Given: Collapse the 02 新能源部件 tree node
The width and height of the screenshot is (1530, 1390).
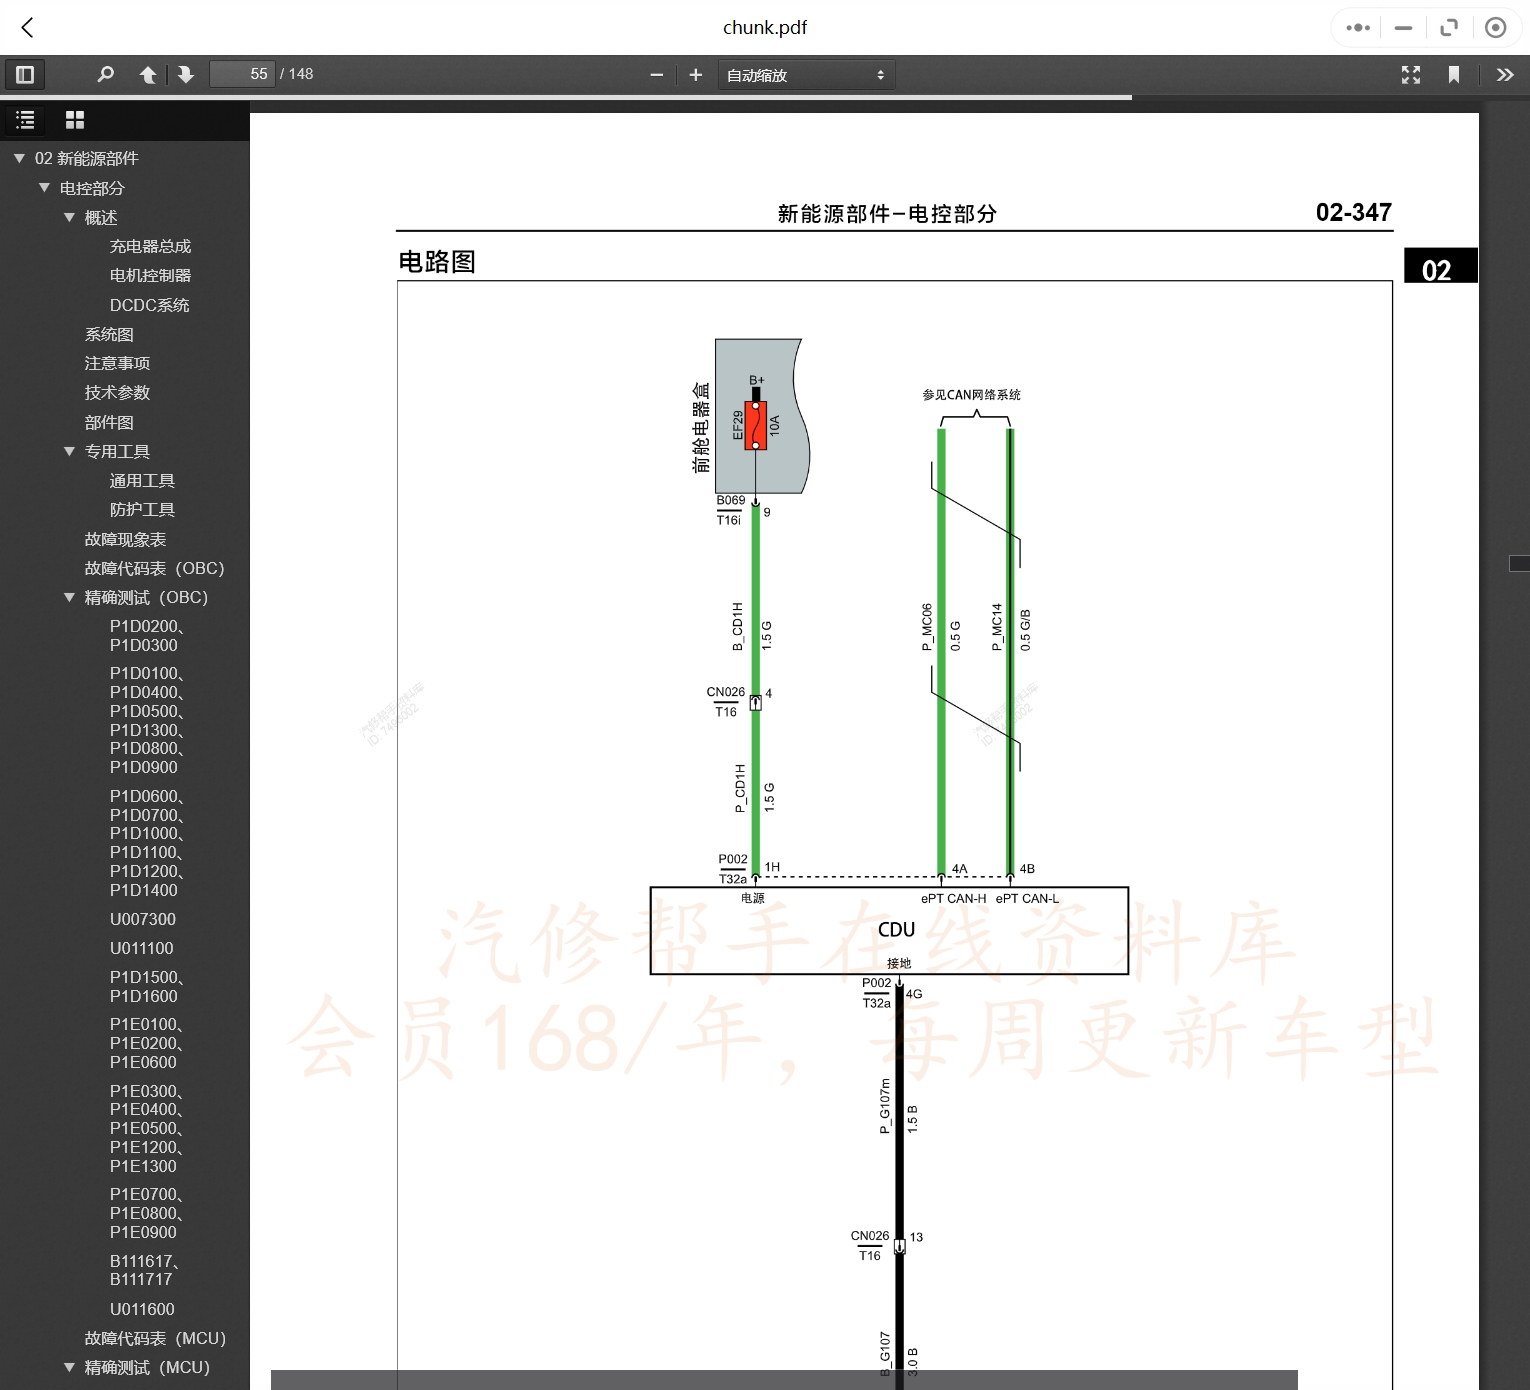Looking at the screenshot, I should click(19, 159).
